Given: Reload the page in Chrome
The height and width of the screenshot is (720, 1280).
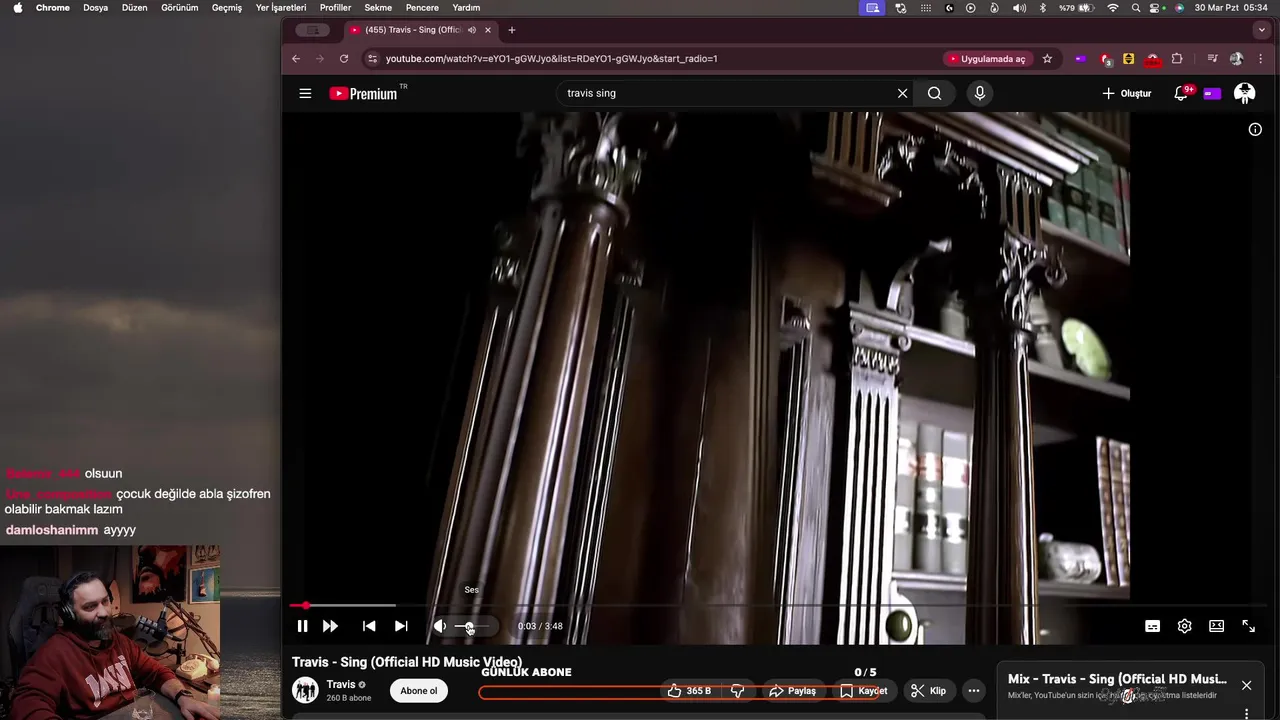Looking at the screenshot, I should (344, 59).
